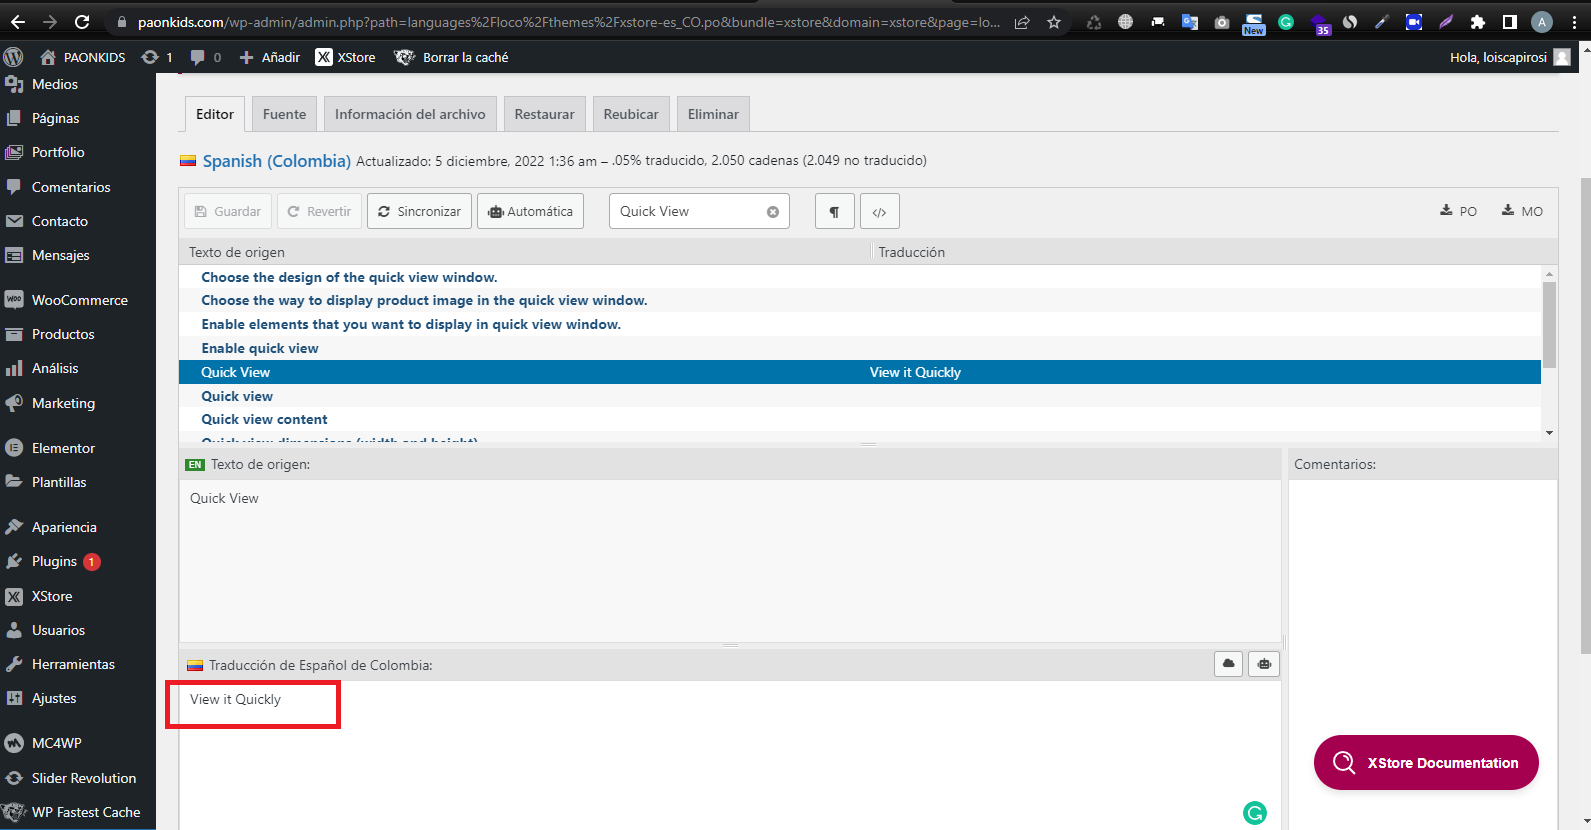Switch to the Fuente tab
Viewport: 1591px width, 830px height.
285,114
